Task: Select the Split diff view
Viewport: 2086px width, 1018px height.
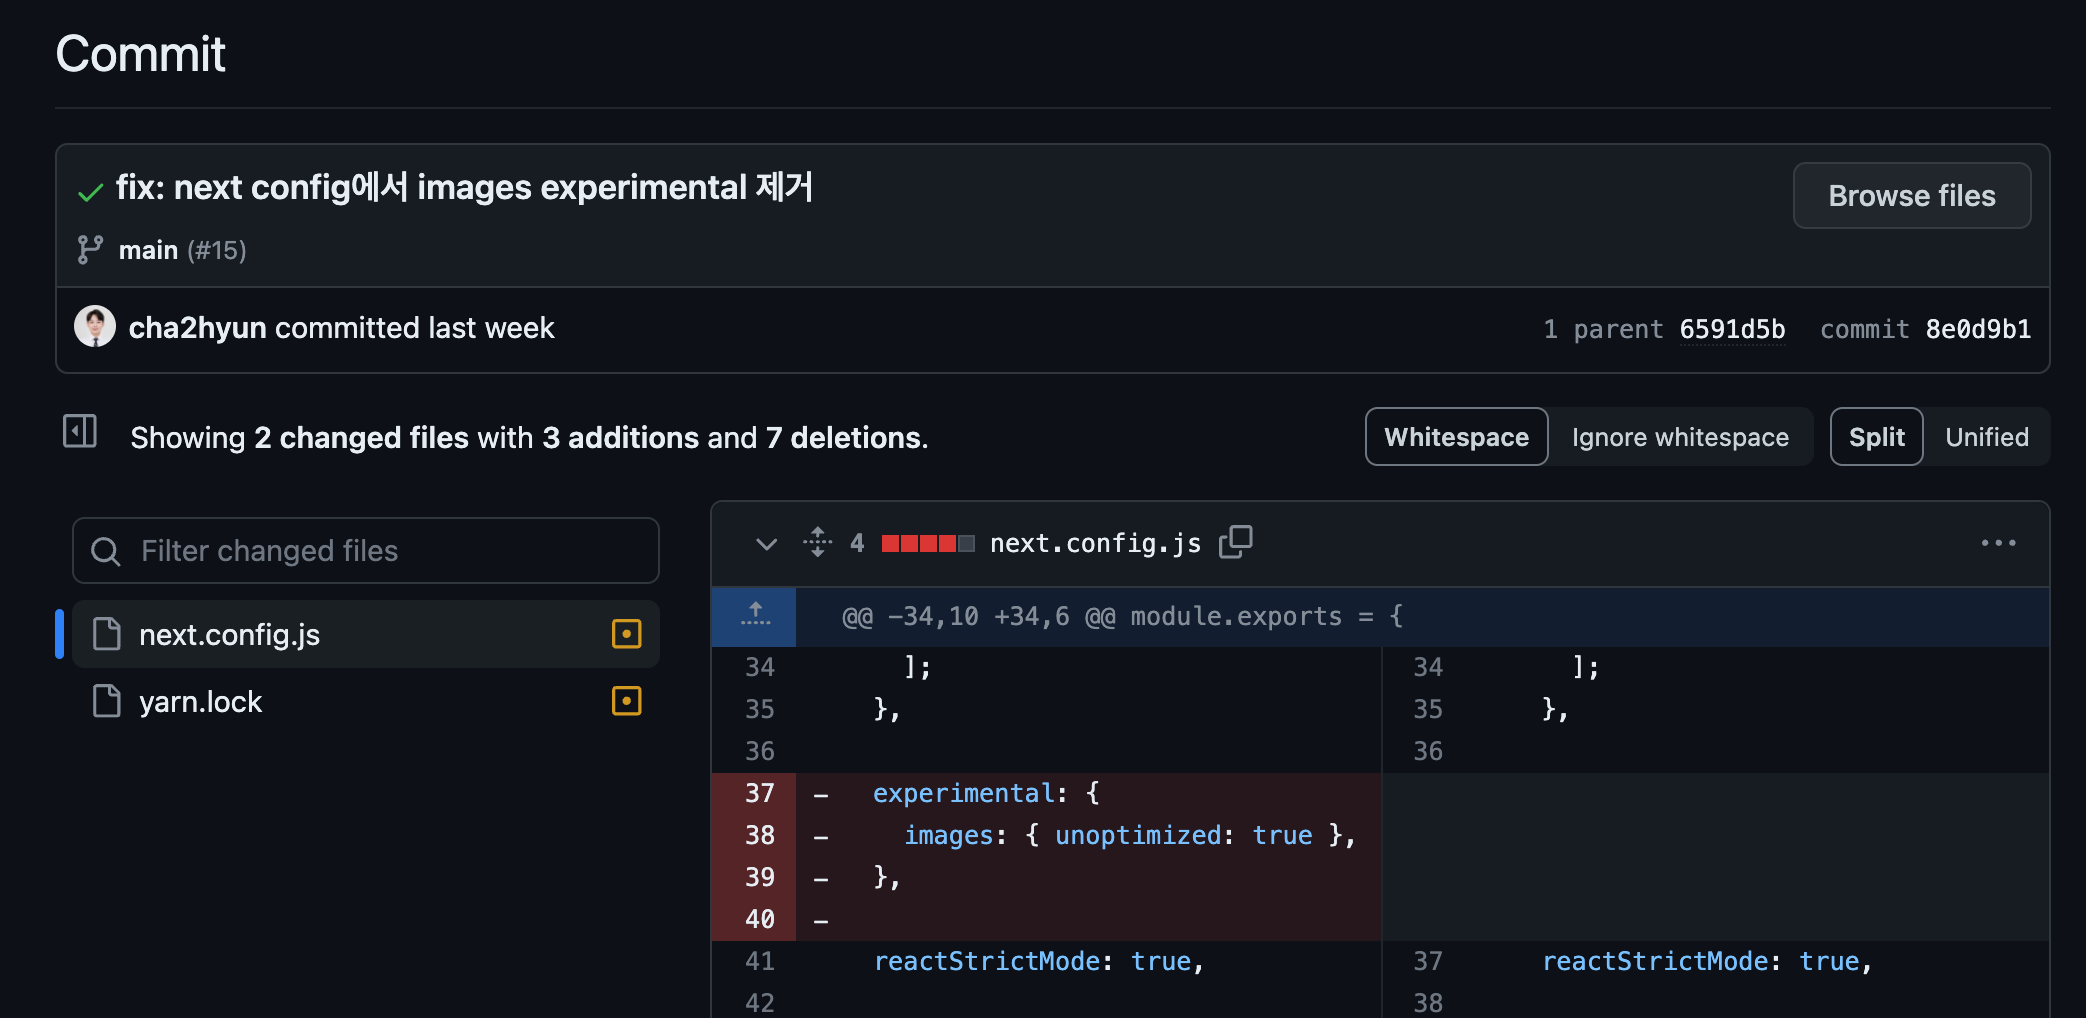Action: click(x=1876, y=437)
